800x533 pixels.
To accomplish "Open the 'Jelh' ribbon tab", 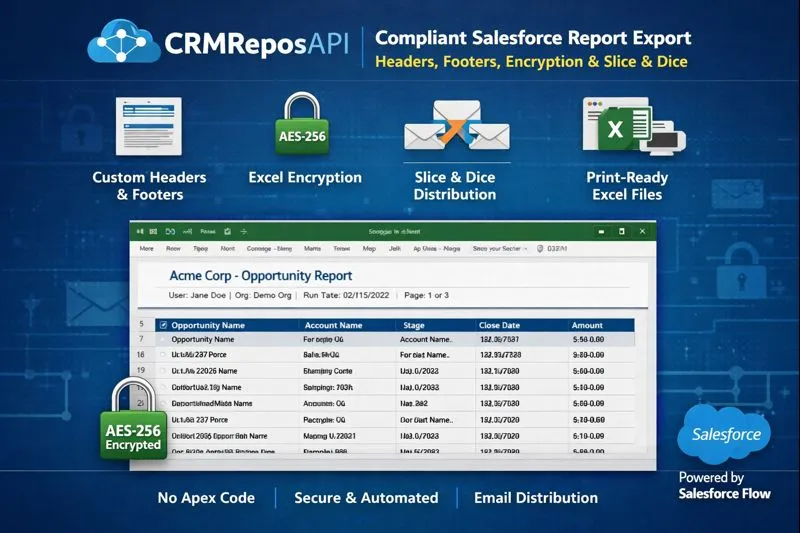I will 395,249.
